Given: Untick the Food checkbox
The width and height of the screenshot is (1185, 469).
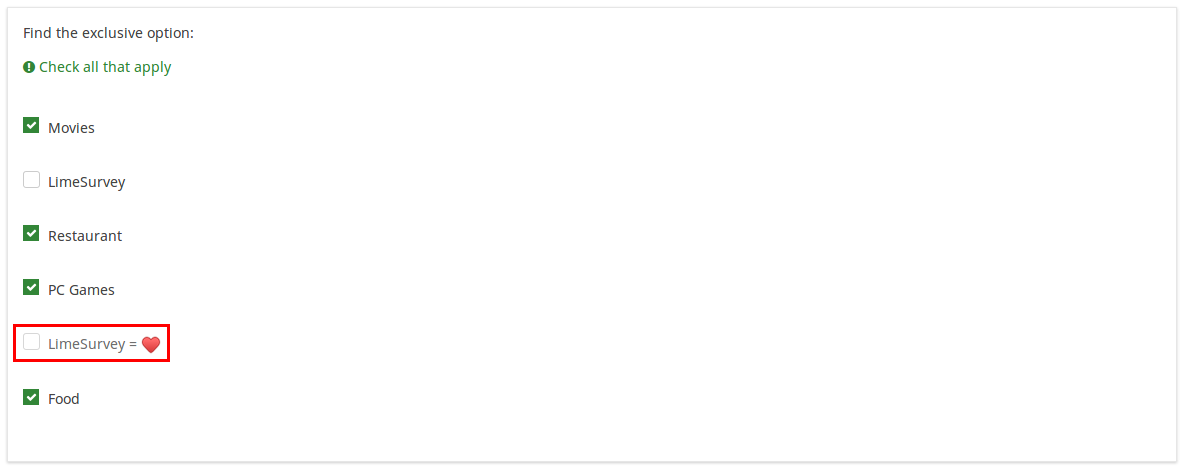Looking at the screenshot, I should (x=31, y=397).
